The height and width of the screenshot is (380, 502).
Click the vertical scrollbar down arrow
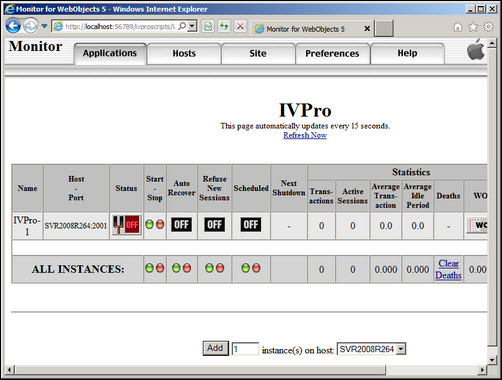tap(492, 360)
